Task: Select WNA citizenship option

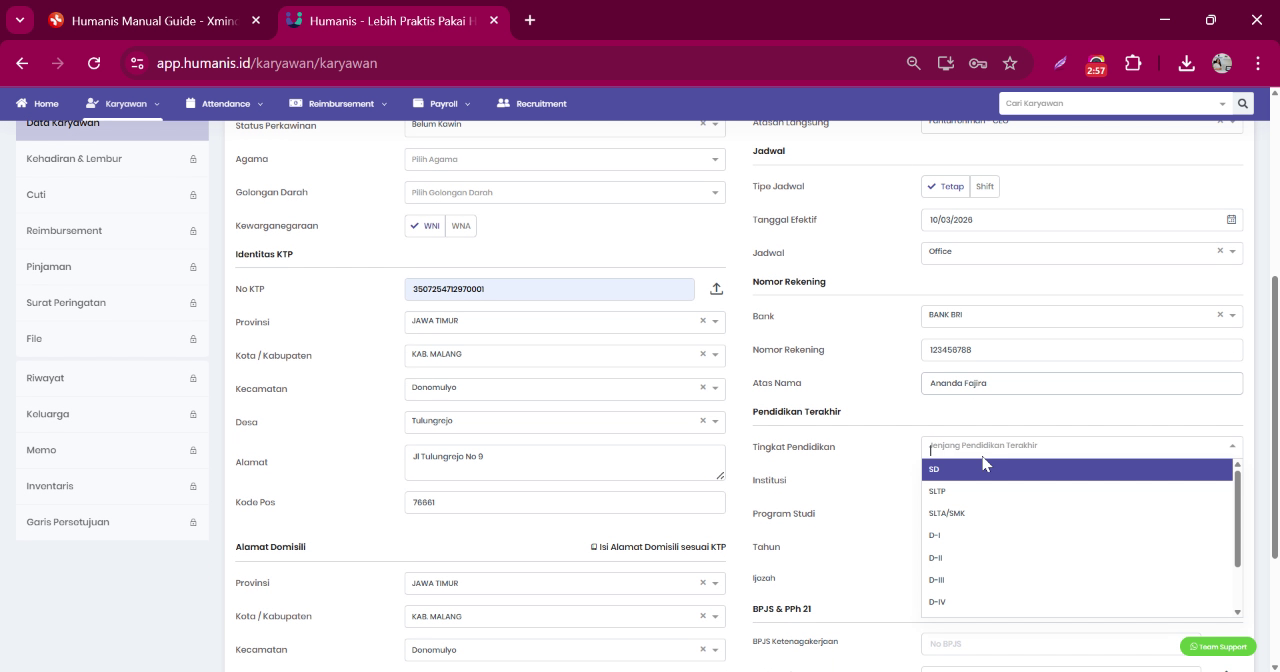Action: tap(461, 226)
